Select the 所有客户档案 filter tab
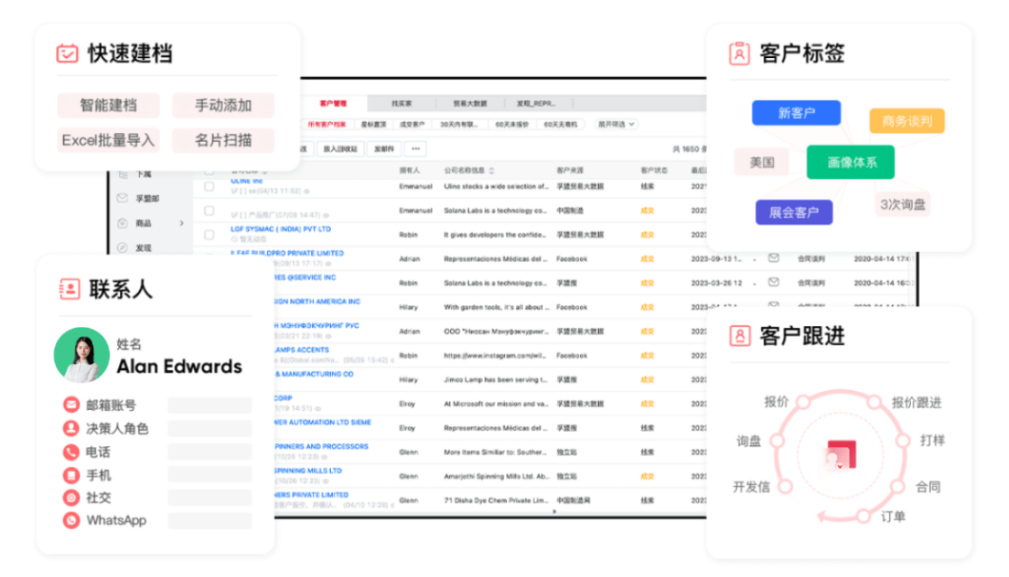The image size is (1009, 577). (x=327, y=124)
